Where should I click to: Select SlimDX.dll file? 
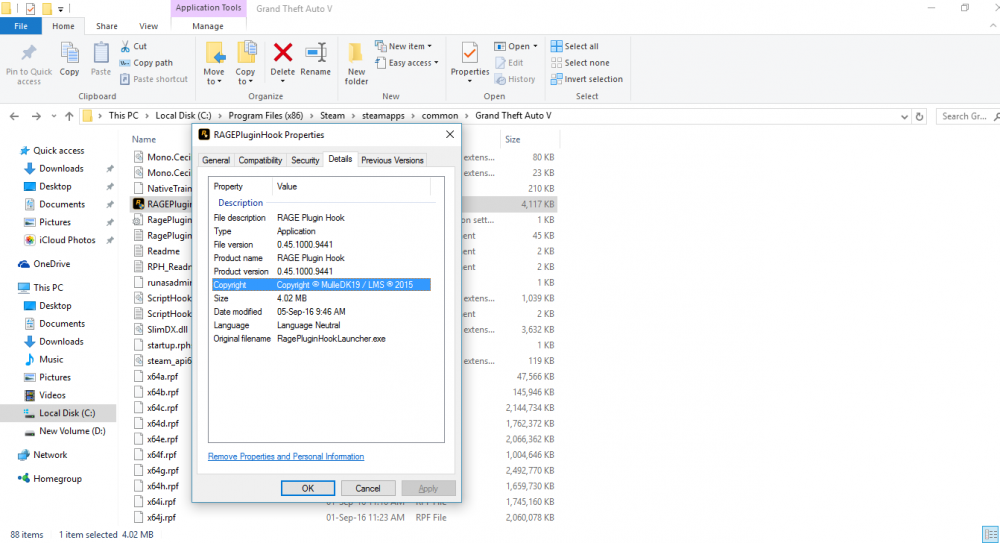167,329
